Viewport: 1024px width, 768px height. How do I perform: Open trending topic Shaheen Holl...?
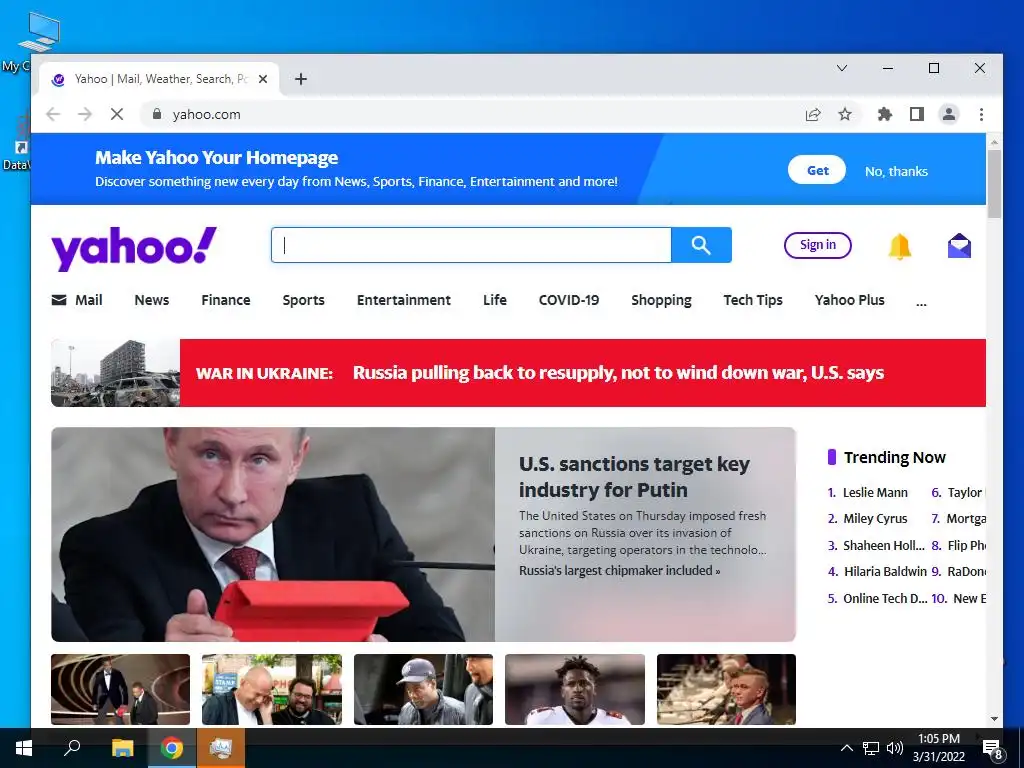point(884,545)
